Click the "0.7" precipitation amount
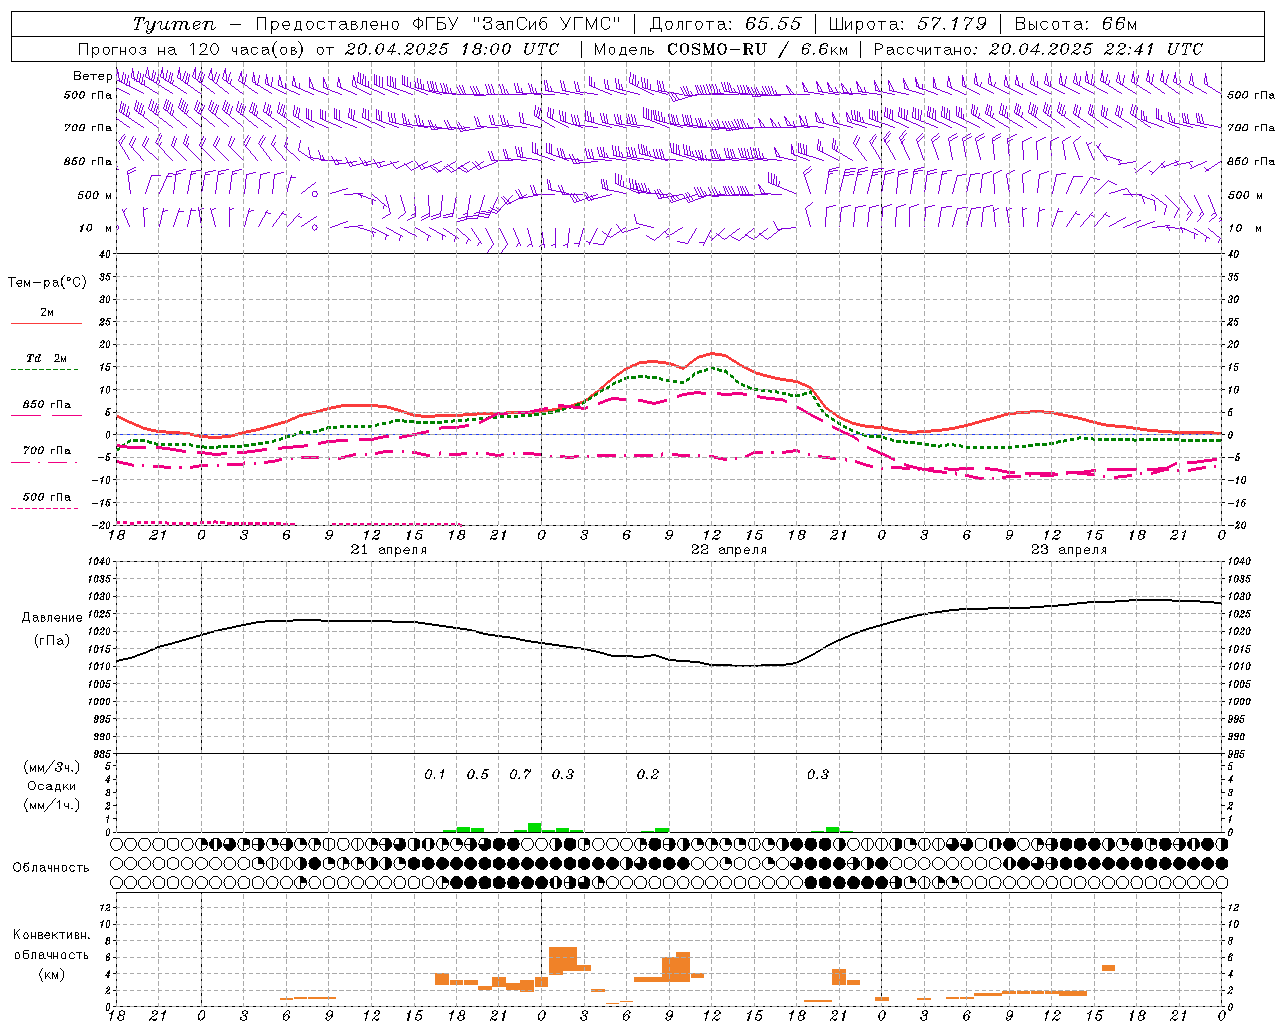This screenshot has height=1024, width=1280. coord(520,774)
